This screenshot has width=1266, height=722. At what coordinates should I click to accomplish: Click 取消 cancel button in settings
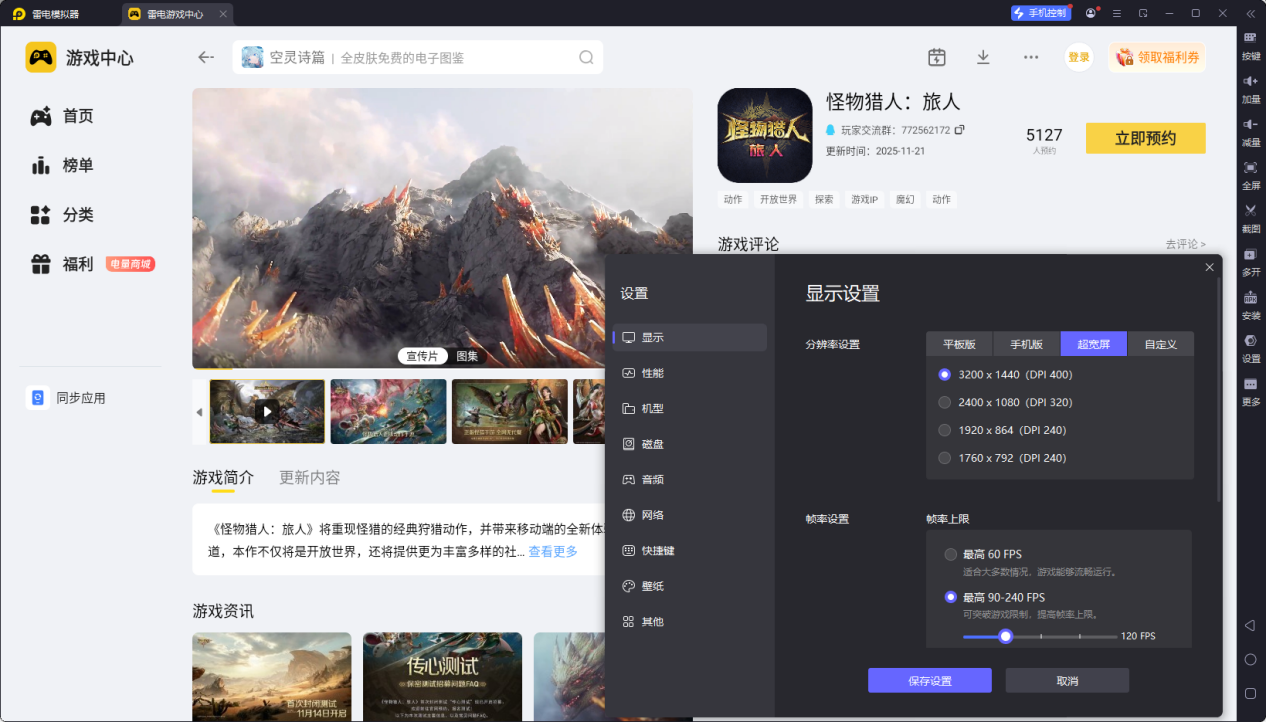click(x=1067, y=681)
